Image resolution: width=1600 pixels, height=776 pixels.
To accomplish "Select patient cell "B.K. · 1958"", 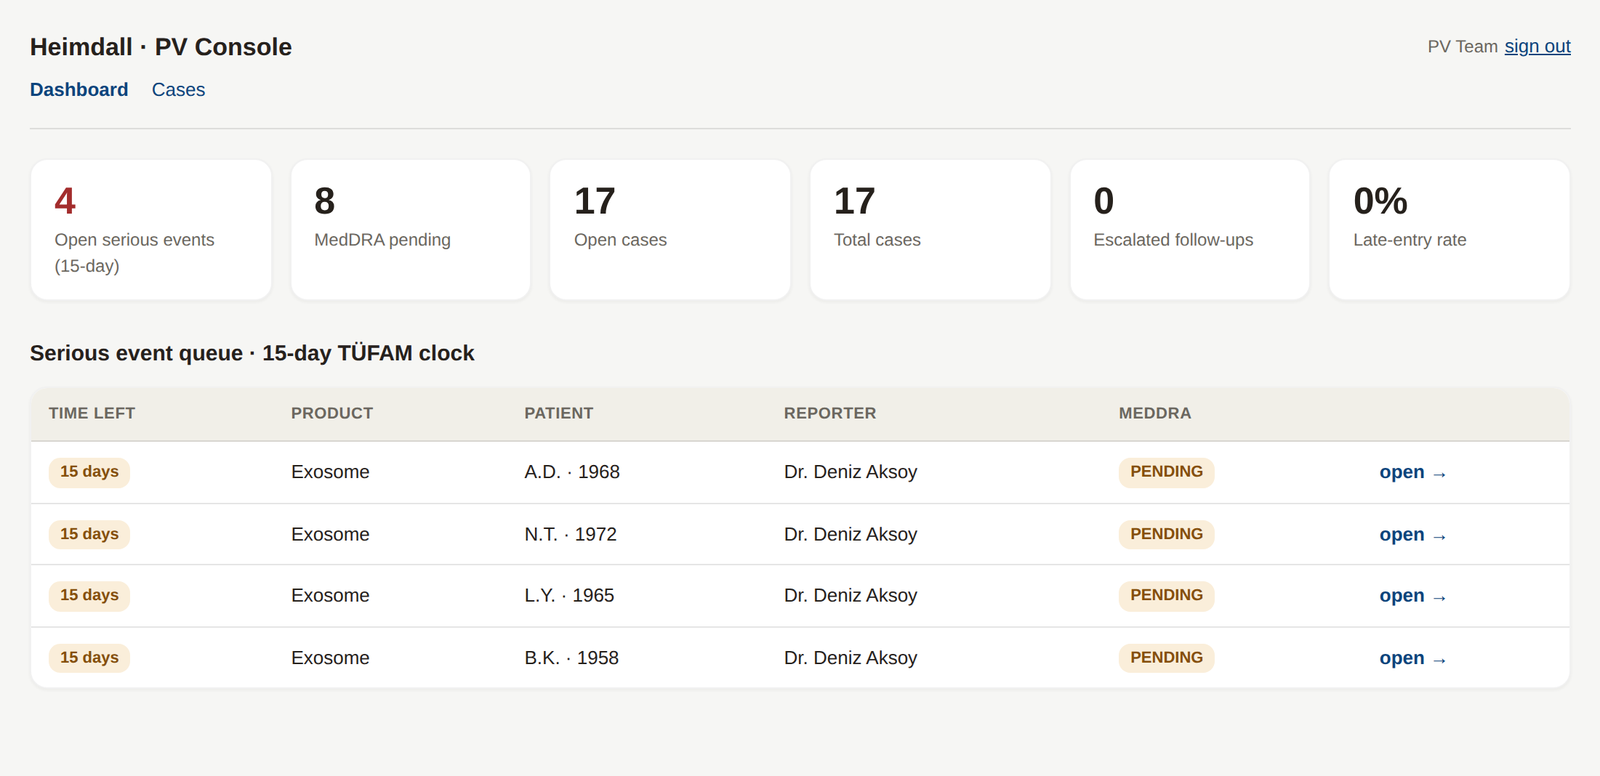I will point(571,658).
